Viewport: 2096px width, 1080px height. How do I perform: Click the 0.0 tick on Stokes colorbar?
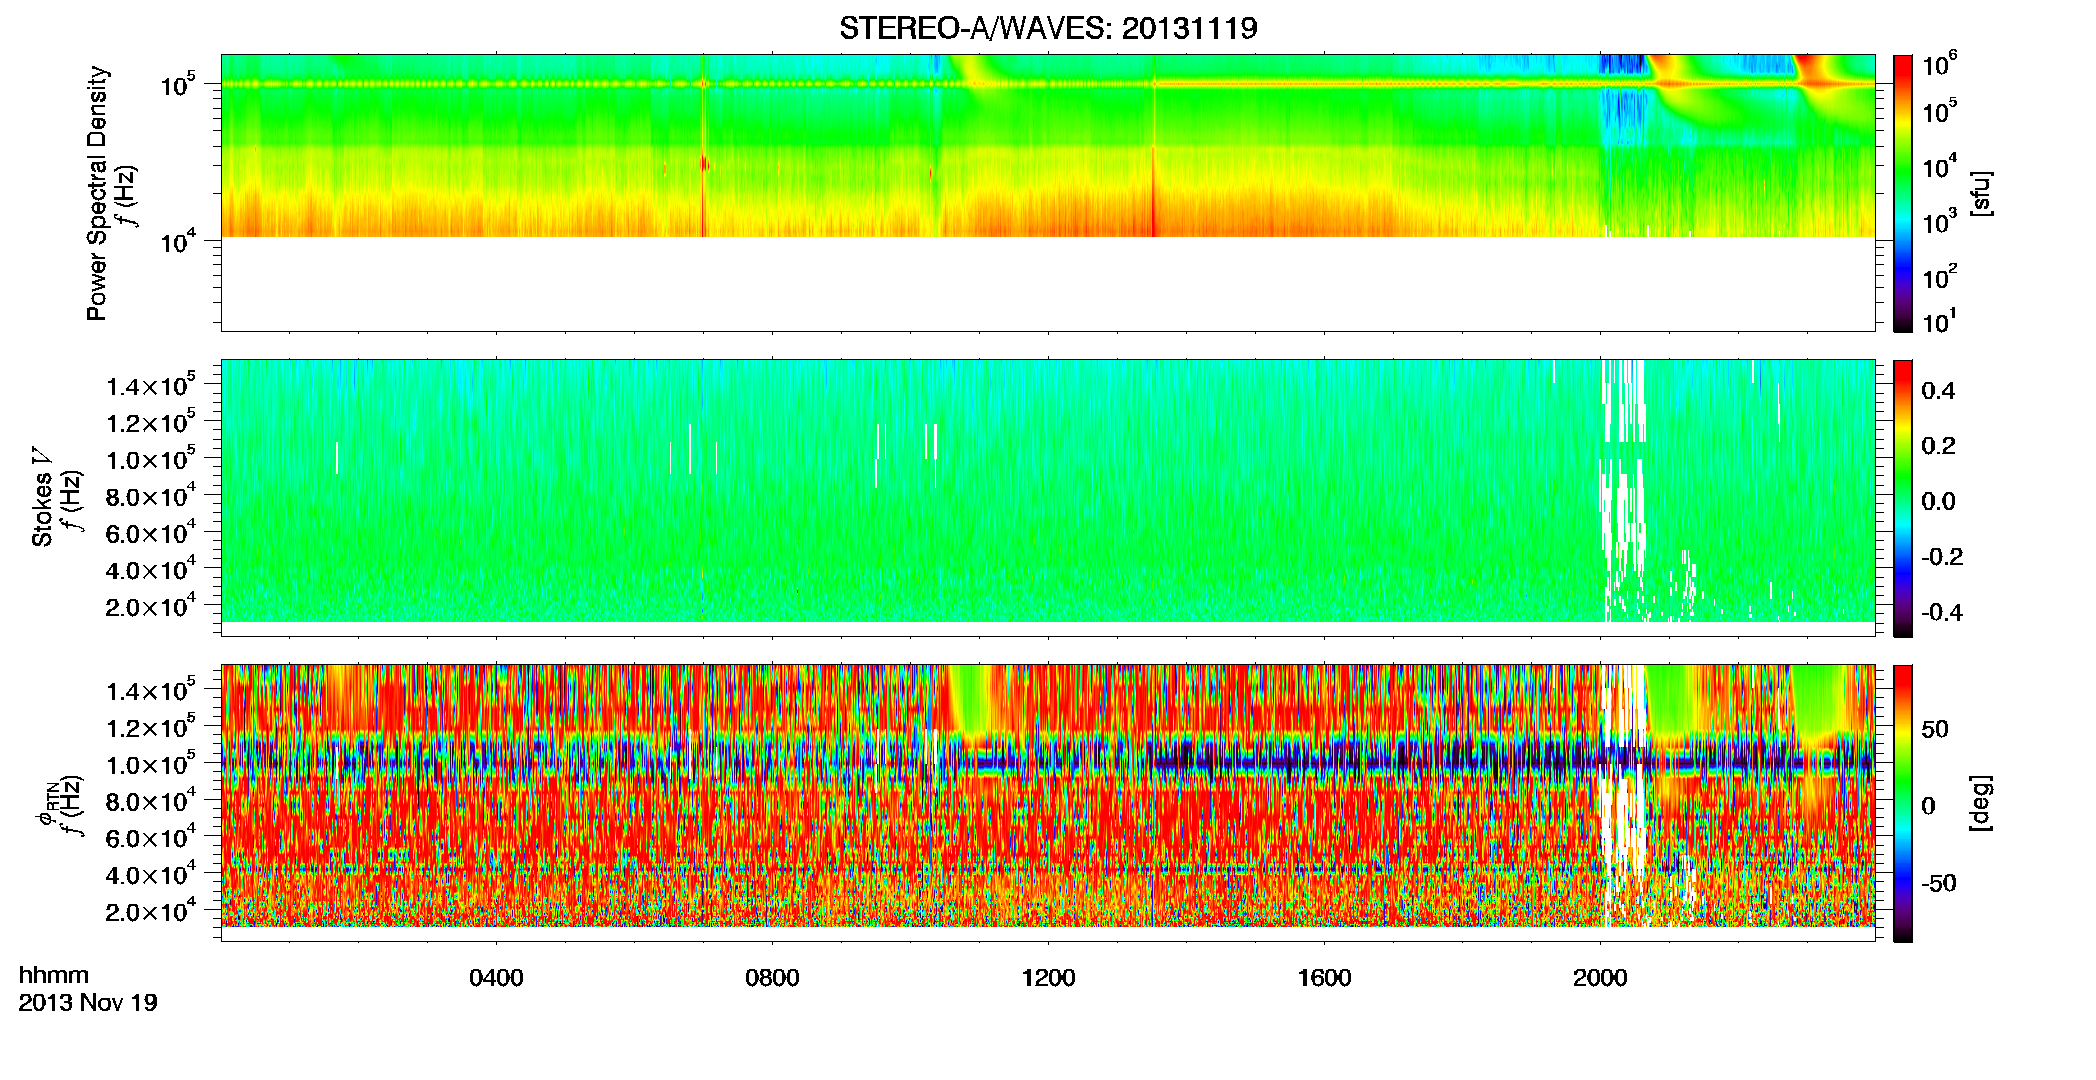pyautogui.click(x=1938, y=502)
